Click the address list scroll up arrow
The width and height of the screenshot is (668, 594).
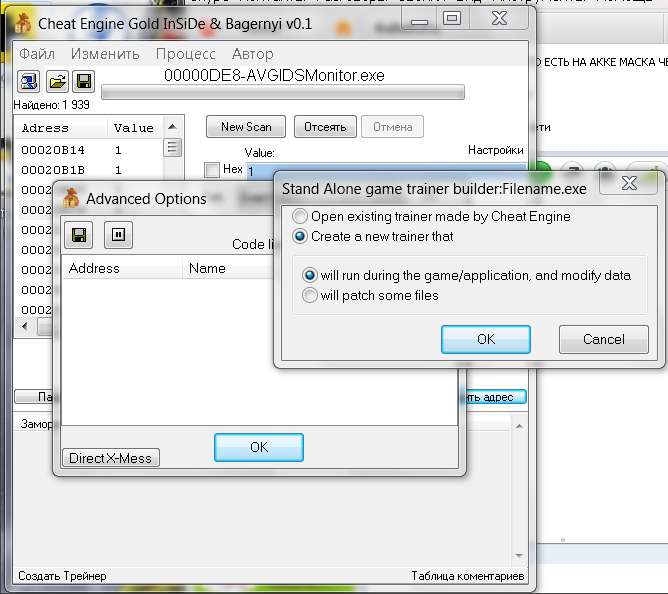coord(172,126)
